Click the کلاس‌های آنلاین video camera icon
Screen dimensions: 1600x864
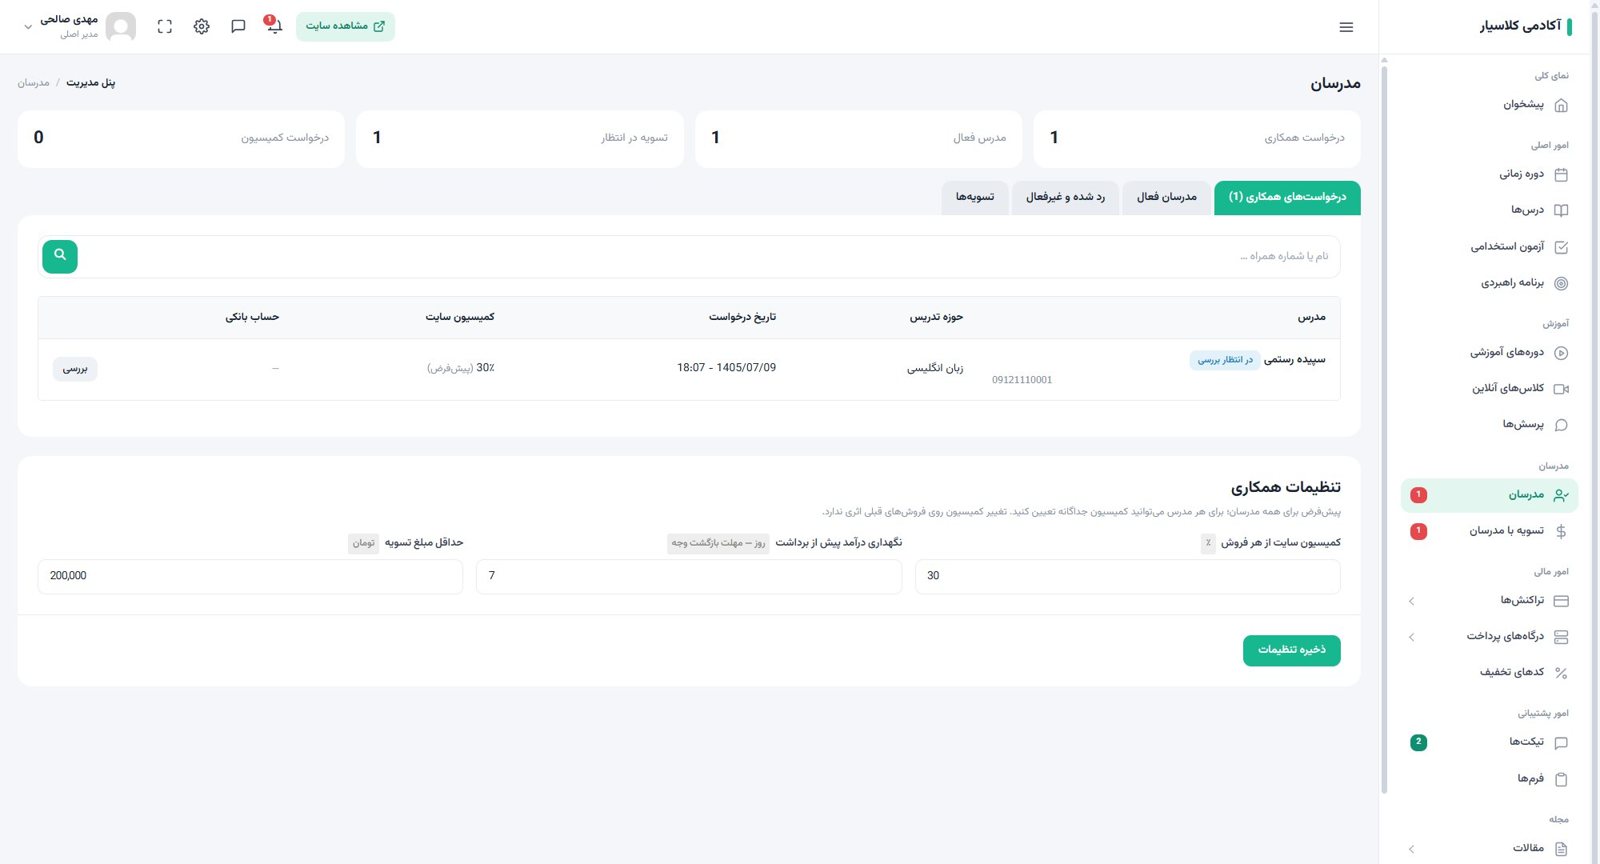[x=1561, y=389]
